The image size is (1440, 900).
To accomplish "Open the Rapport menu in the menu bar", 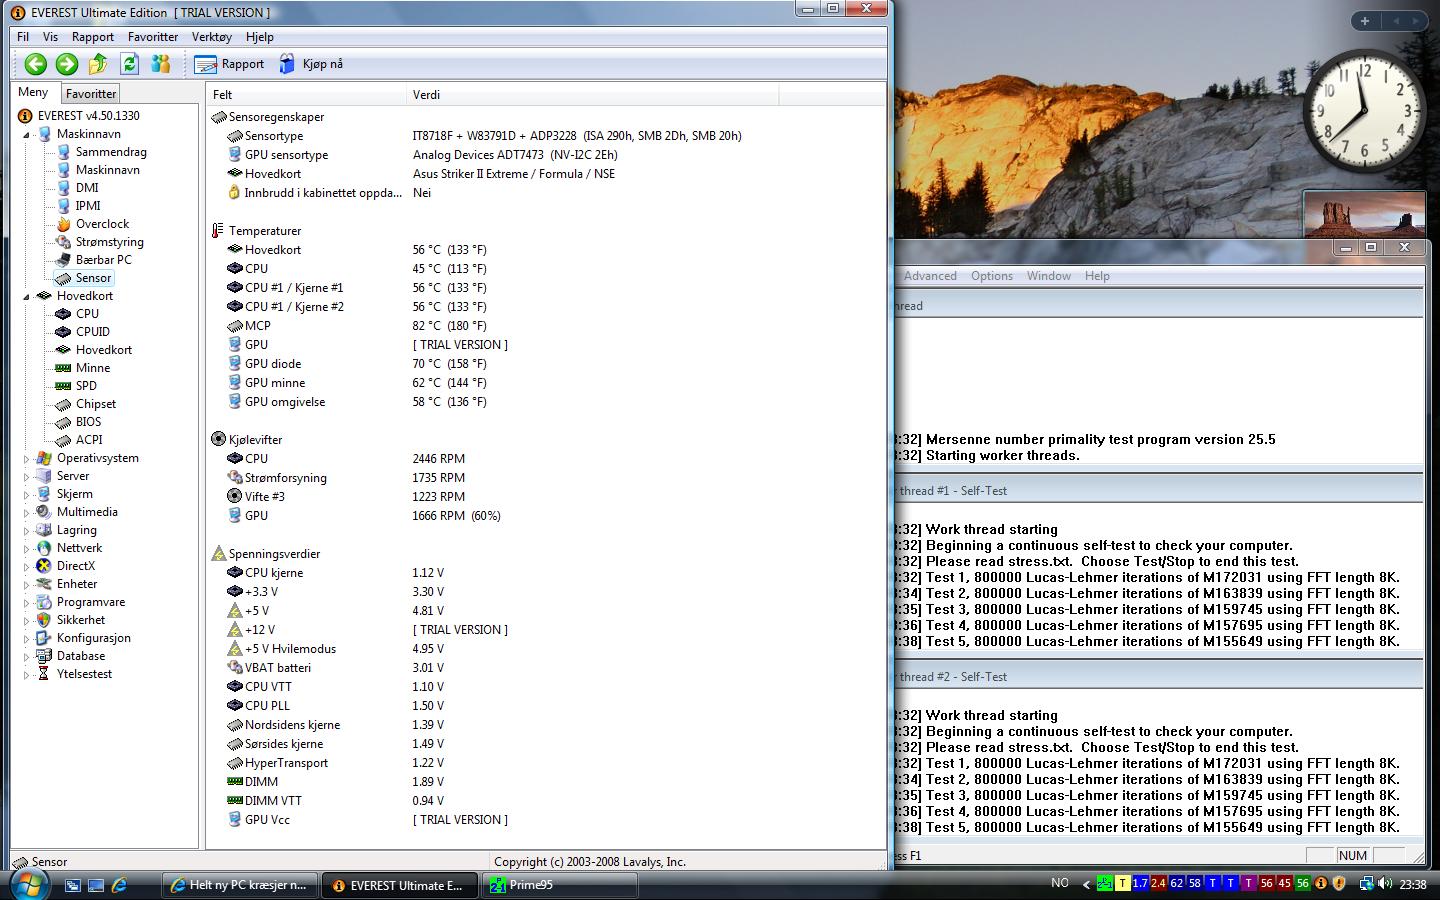I will point(93,37).
